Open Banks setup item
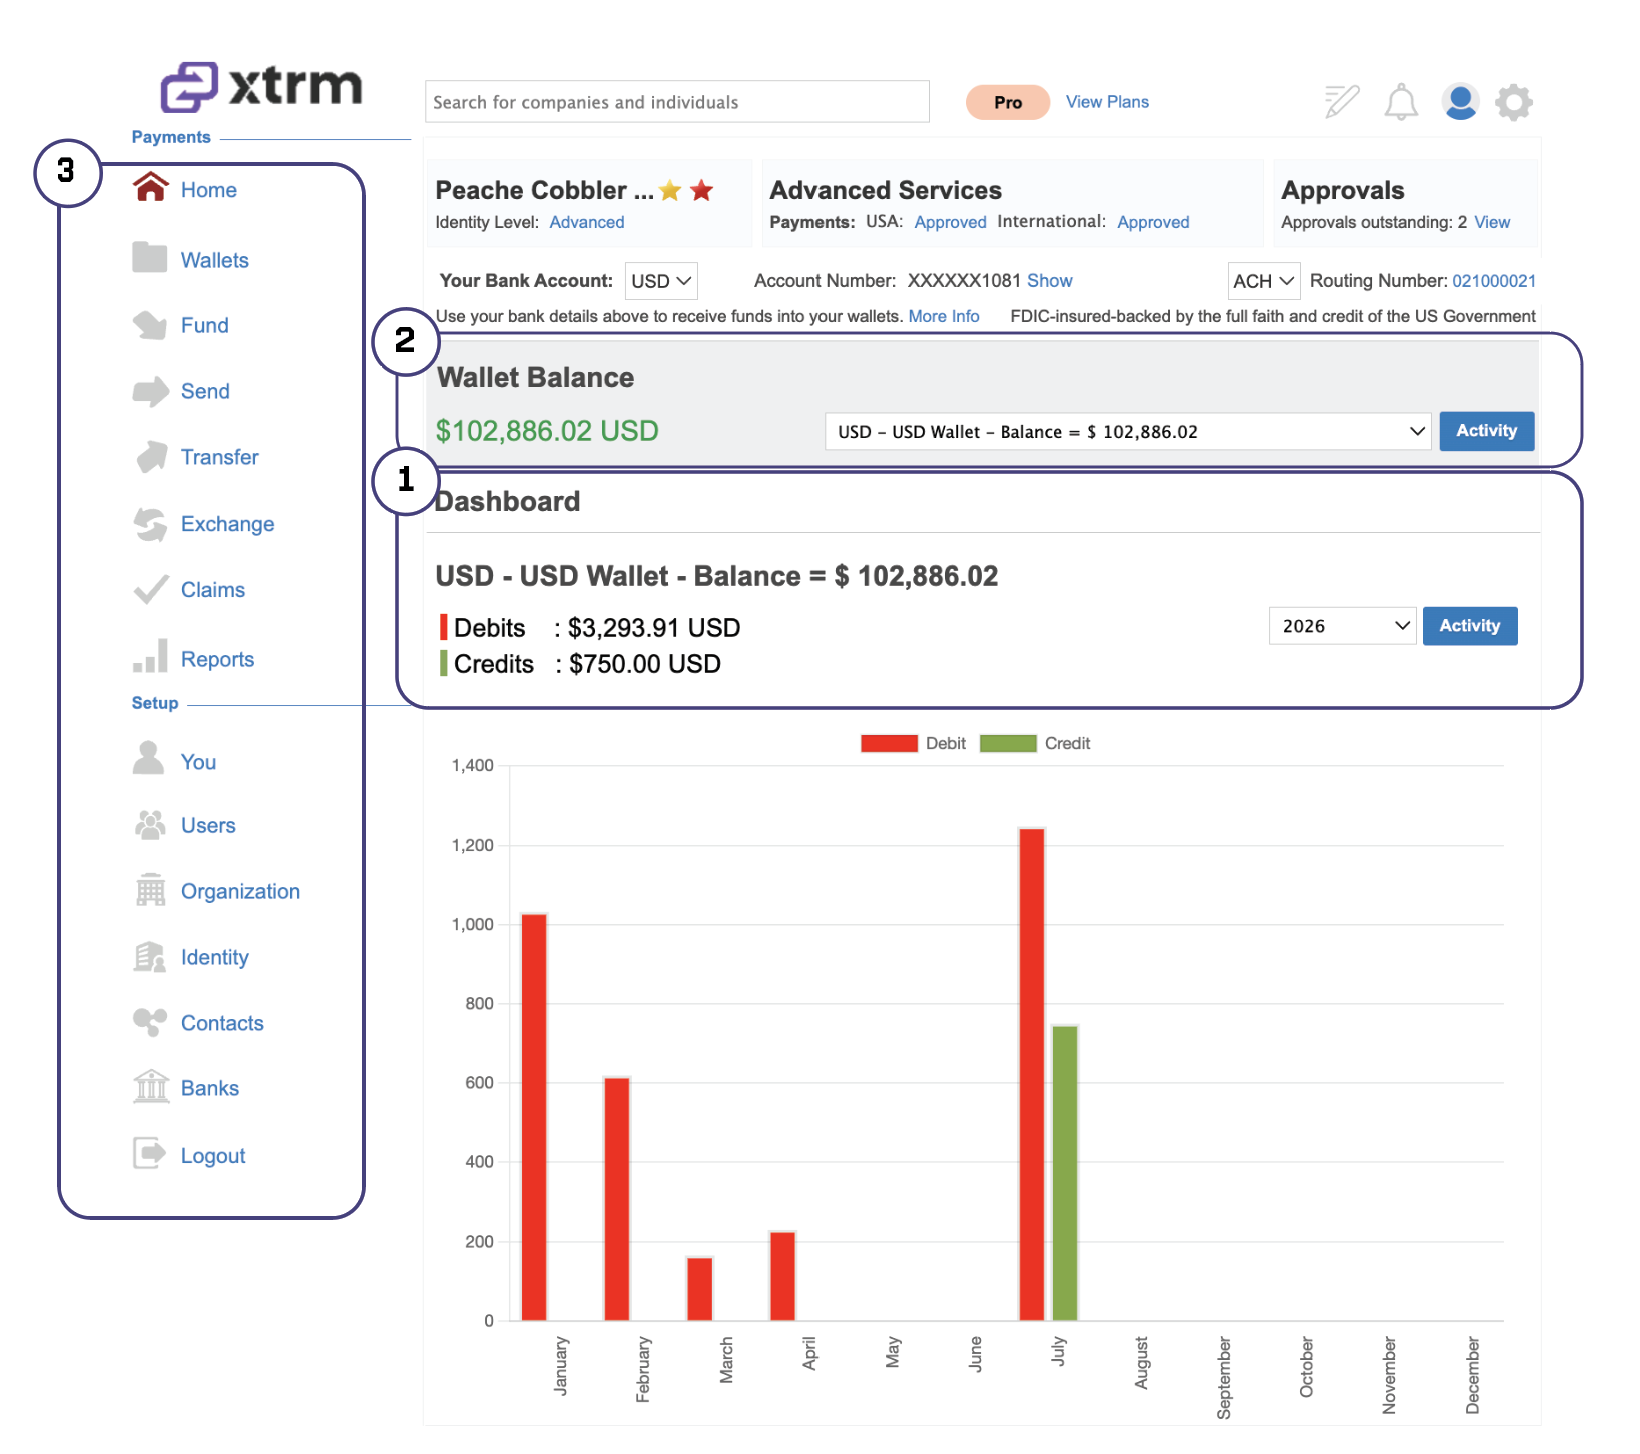This screenshot has width=1640, height=1454. [x=210, y=1088]
